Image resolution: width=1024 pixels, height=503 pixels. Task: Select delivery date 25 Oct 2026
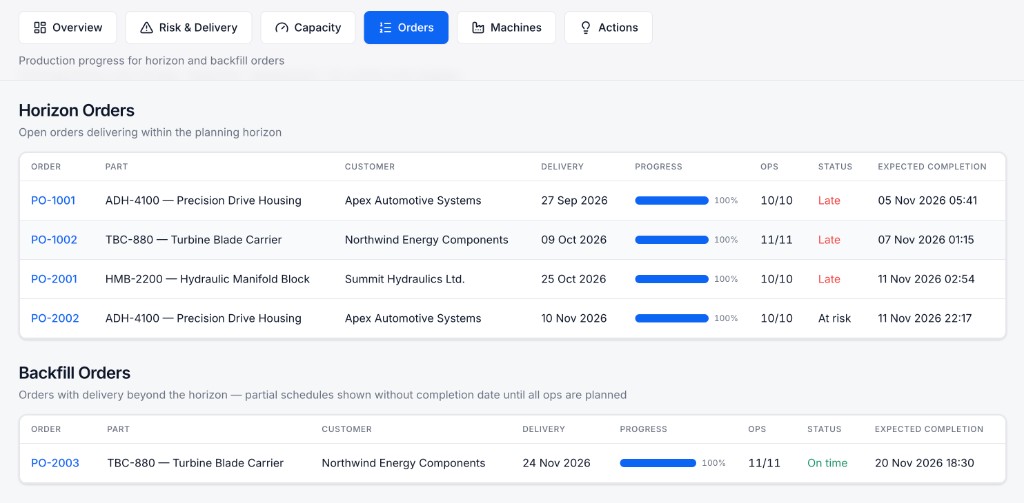coord(574,279)
